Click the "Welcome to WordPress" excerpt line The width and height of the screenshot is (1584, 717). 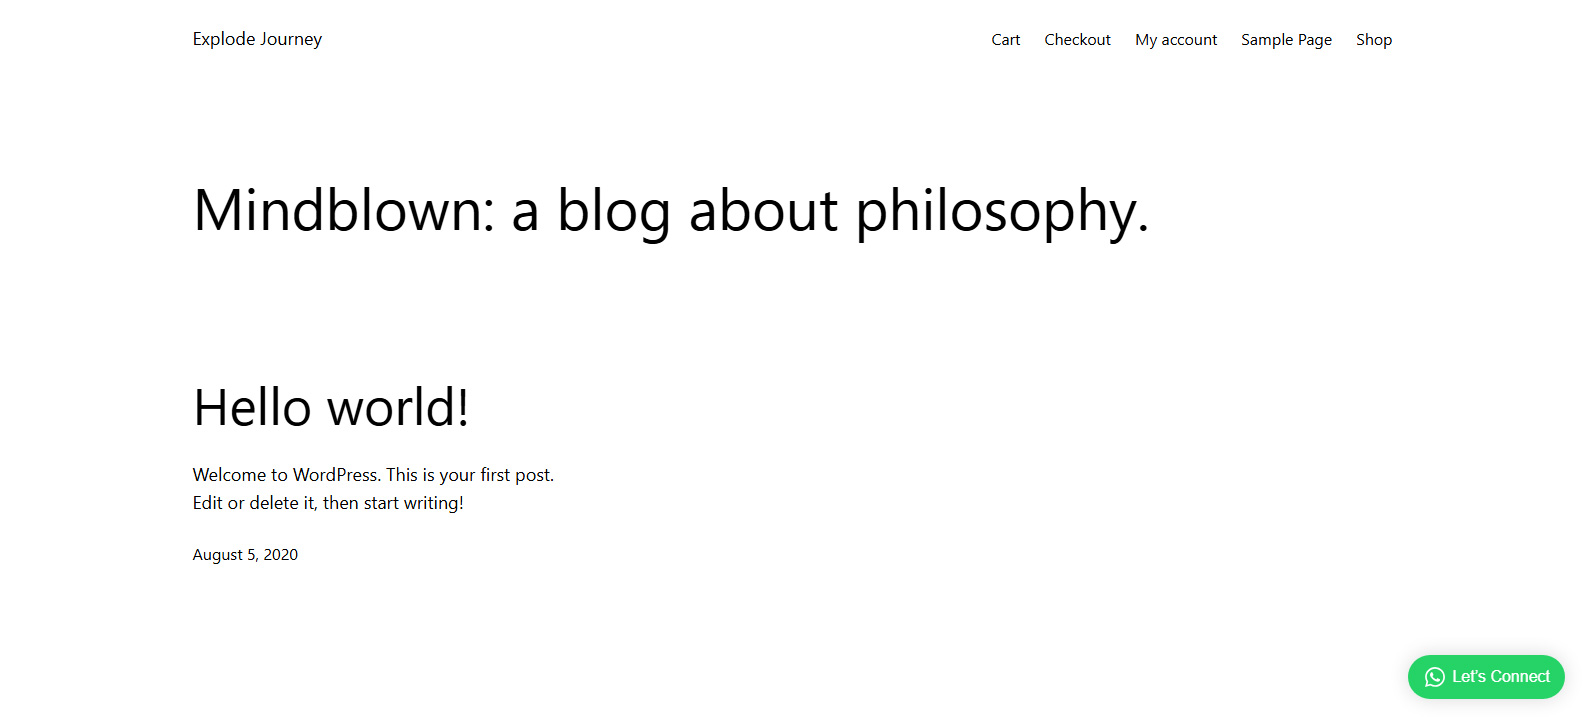tap(373, 475)
